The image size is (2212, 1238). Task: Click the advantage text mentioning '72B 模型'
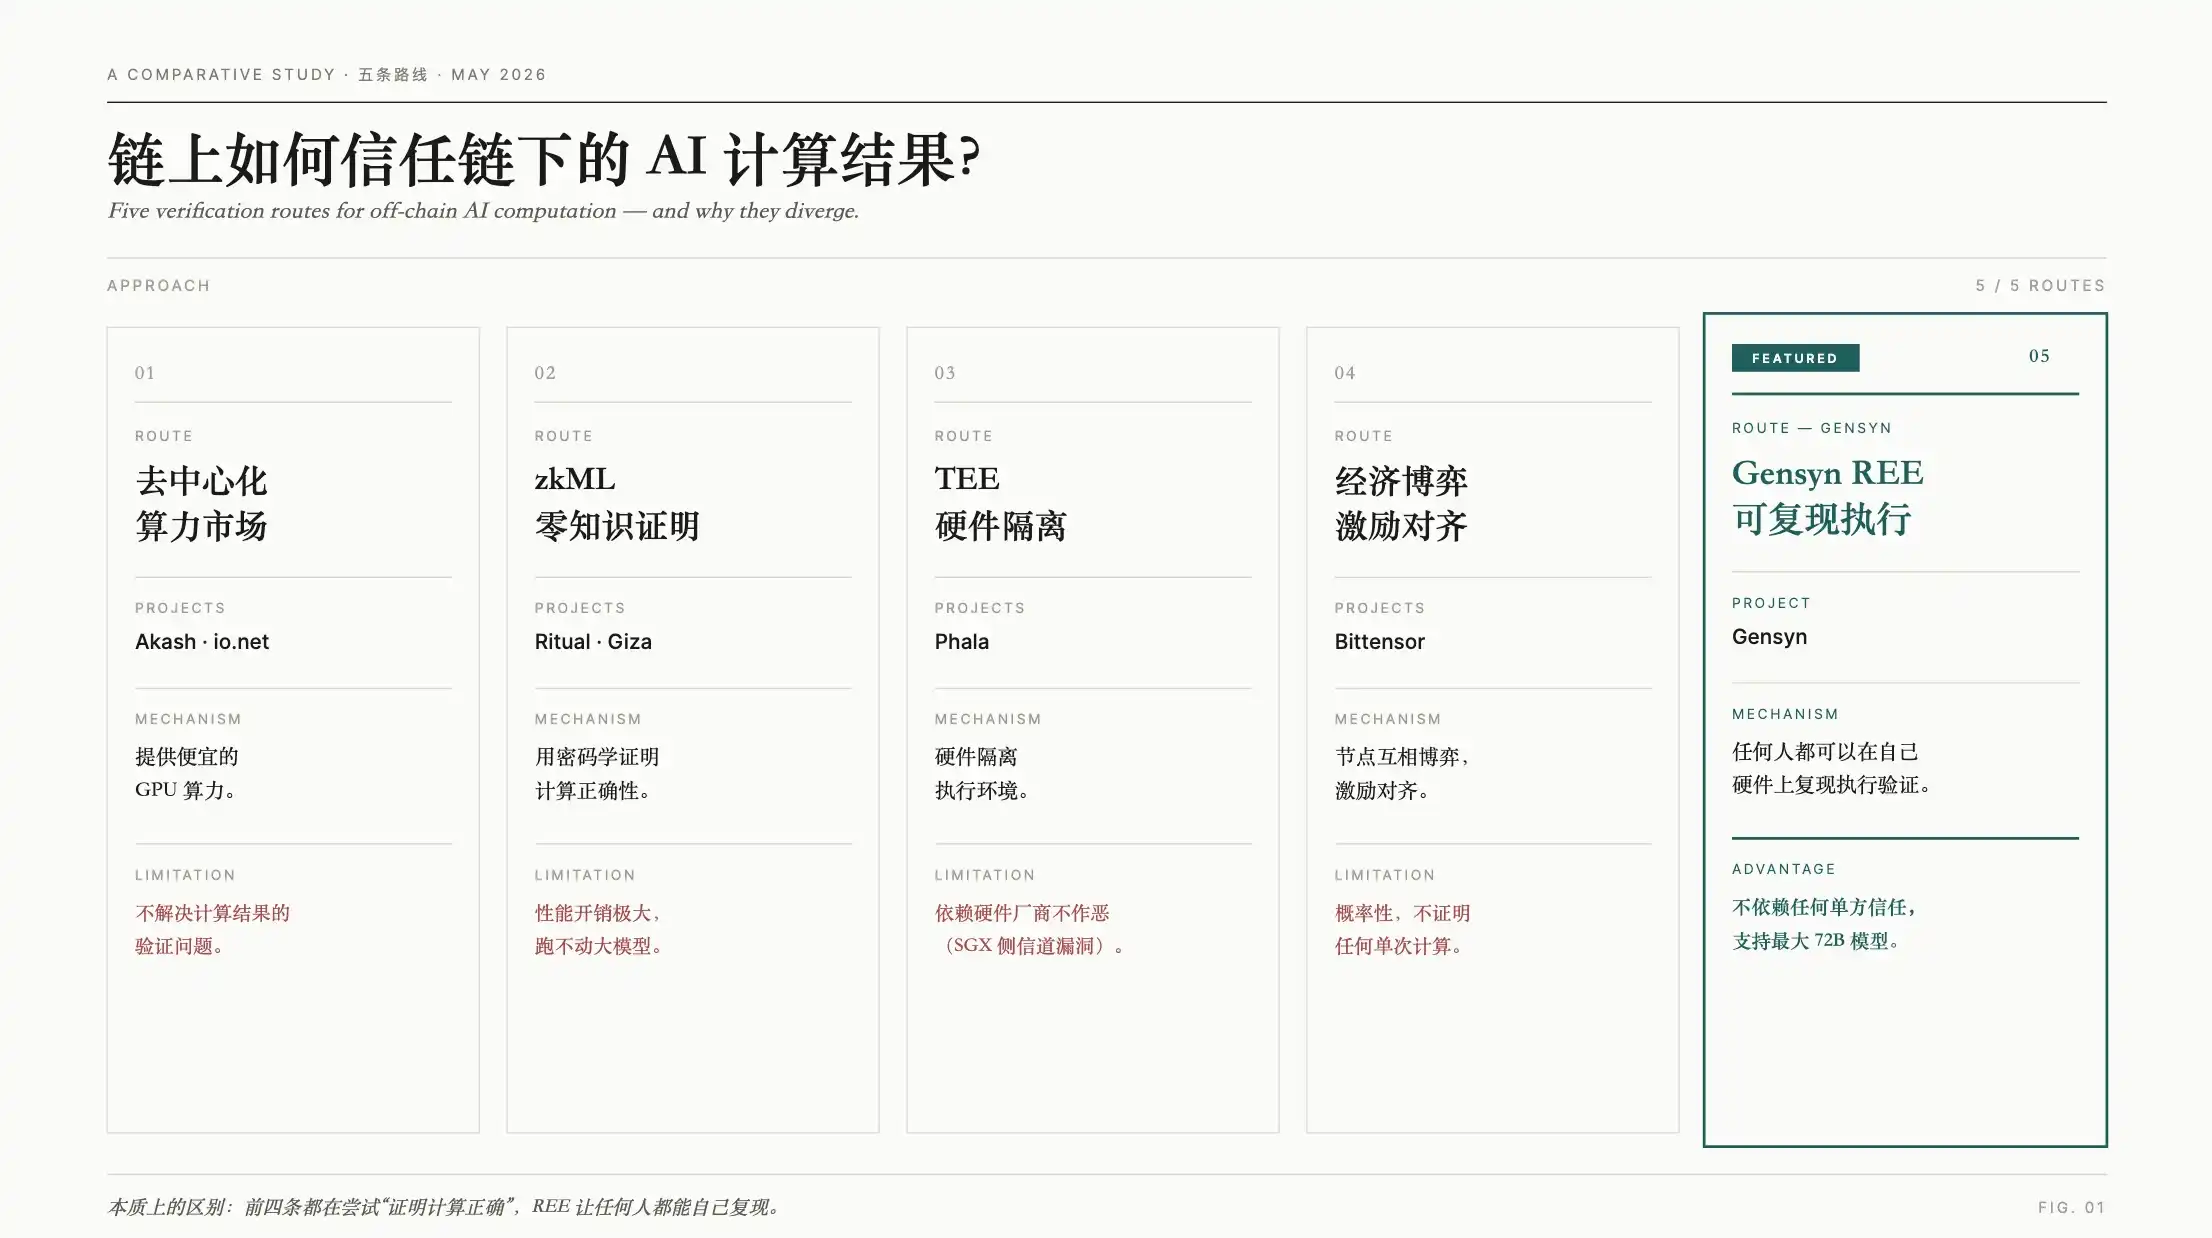(1824, 924)
